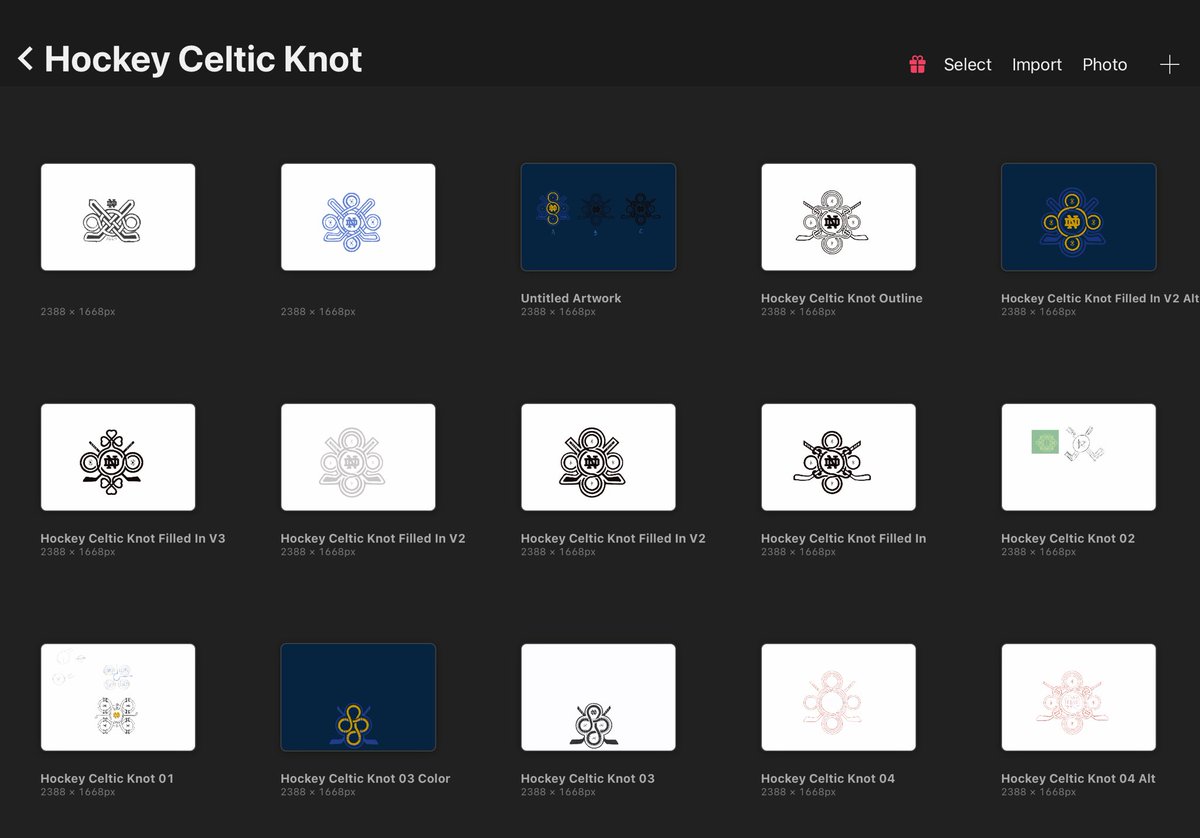Tap the Hockey Celtic Knot 04 Alt name label
This screenshot has height=838, width=1200.
coord(1078,778)
